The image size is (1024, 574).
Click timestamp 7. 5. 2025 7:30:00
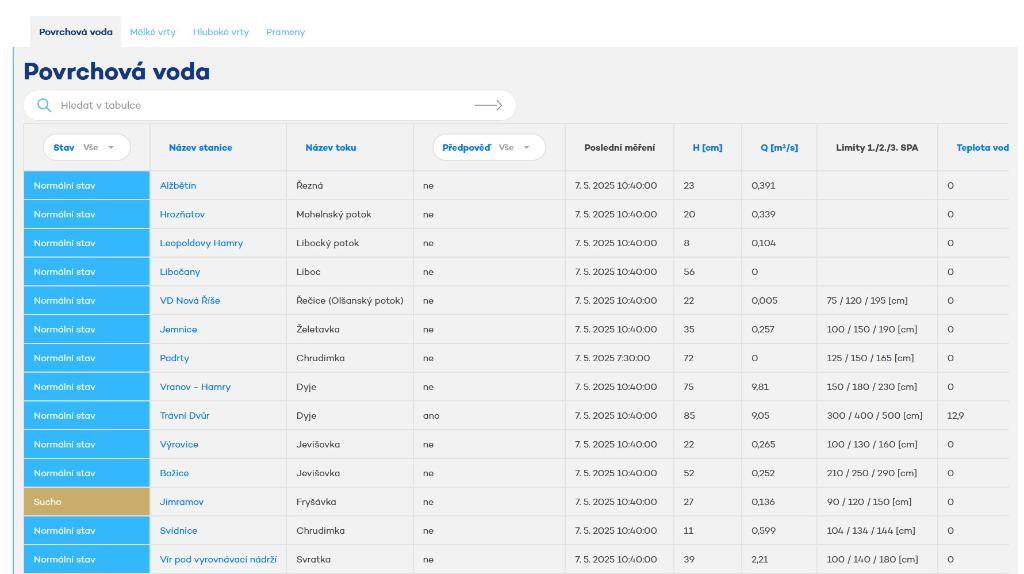pyautogui.click(x=612, y=358)
